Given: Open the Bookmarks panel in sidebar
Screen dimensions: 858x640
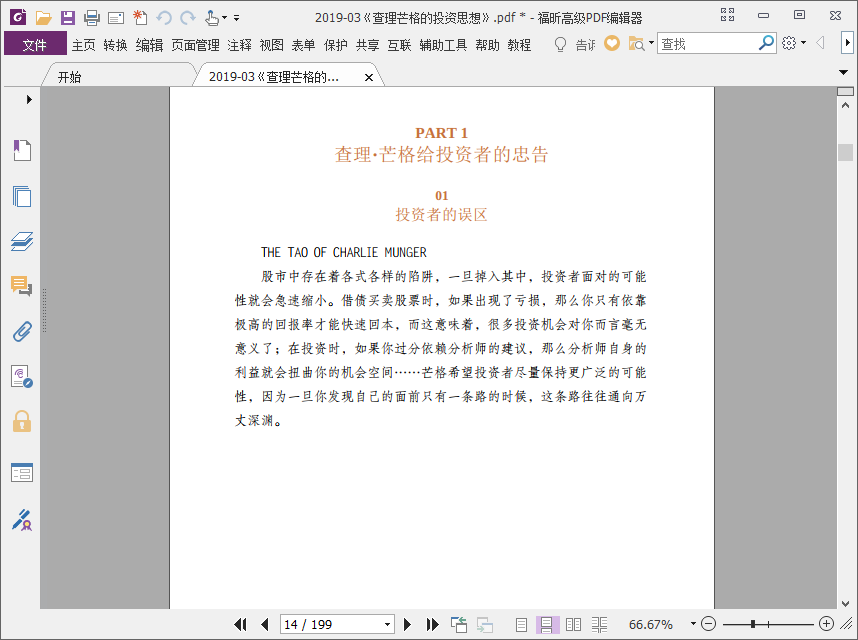Looking at the screenshot, I should point(22,150).
